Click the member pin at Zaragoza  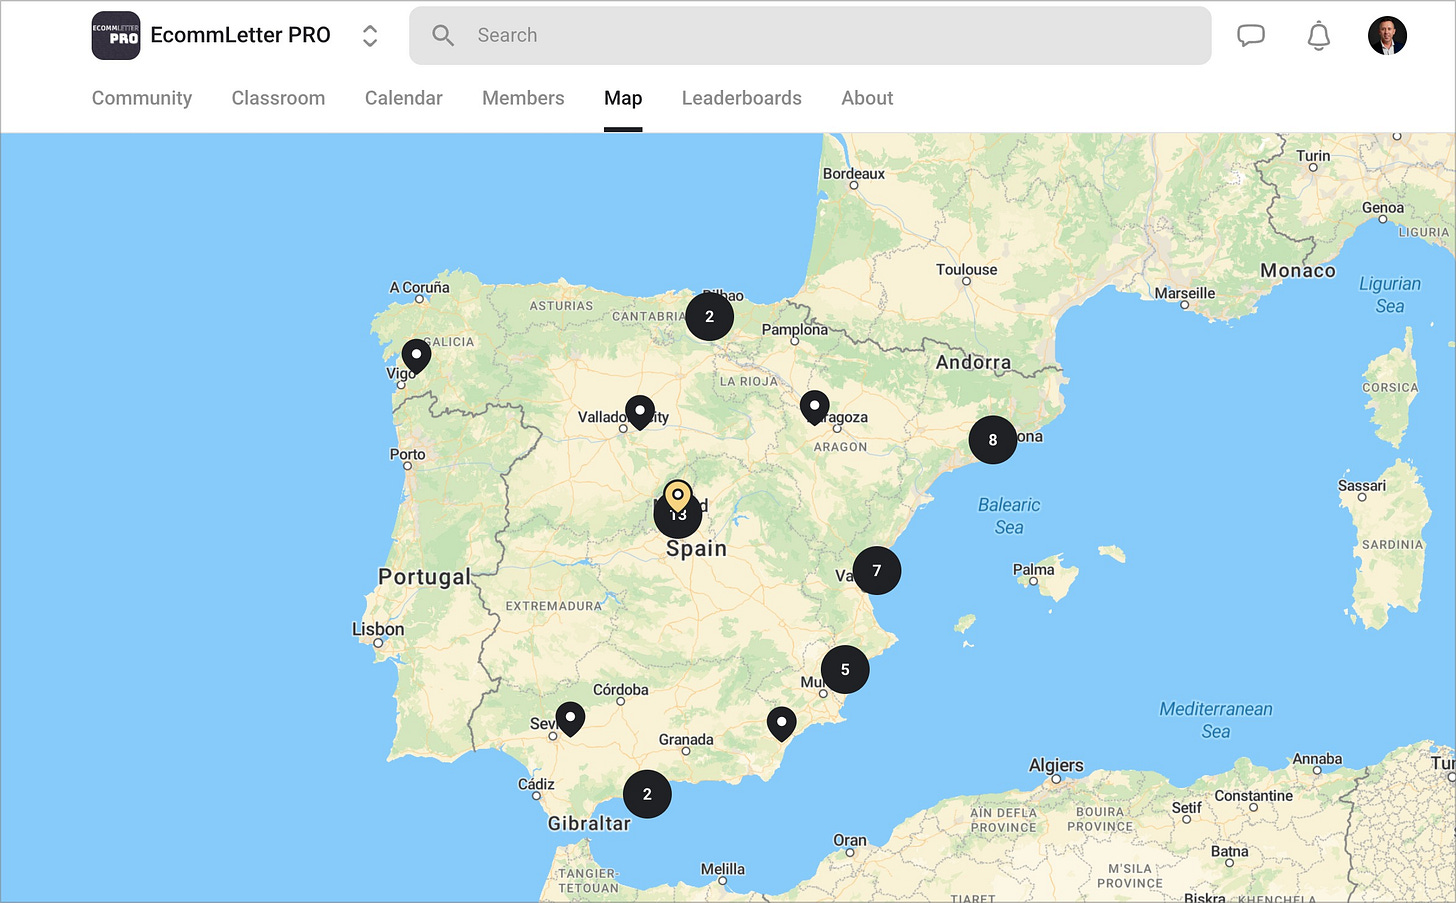(814, 407)
